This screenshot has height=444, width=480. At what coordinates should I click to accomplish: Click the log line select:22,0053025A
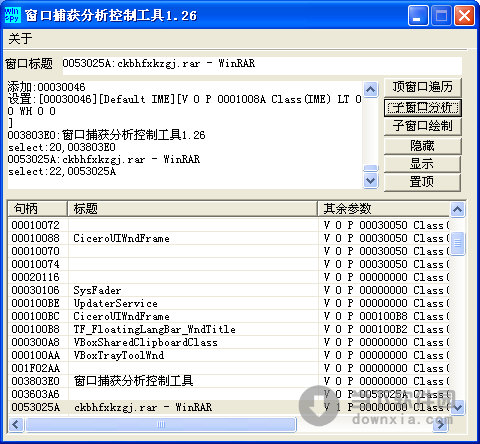click(62, 172)
